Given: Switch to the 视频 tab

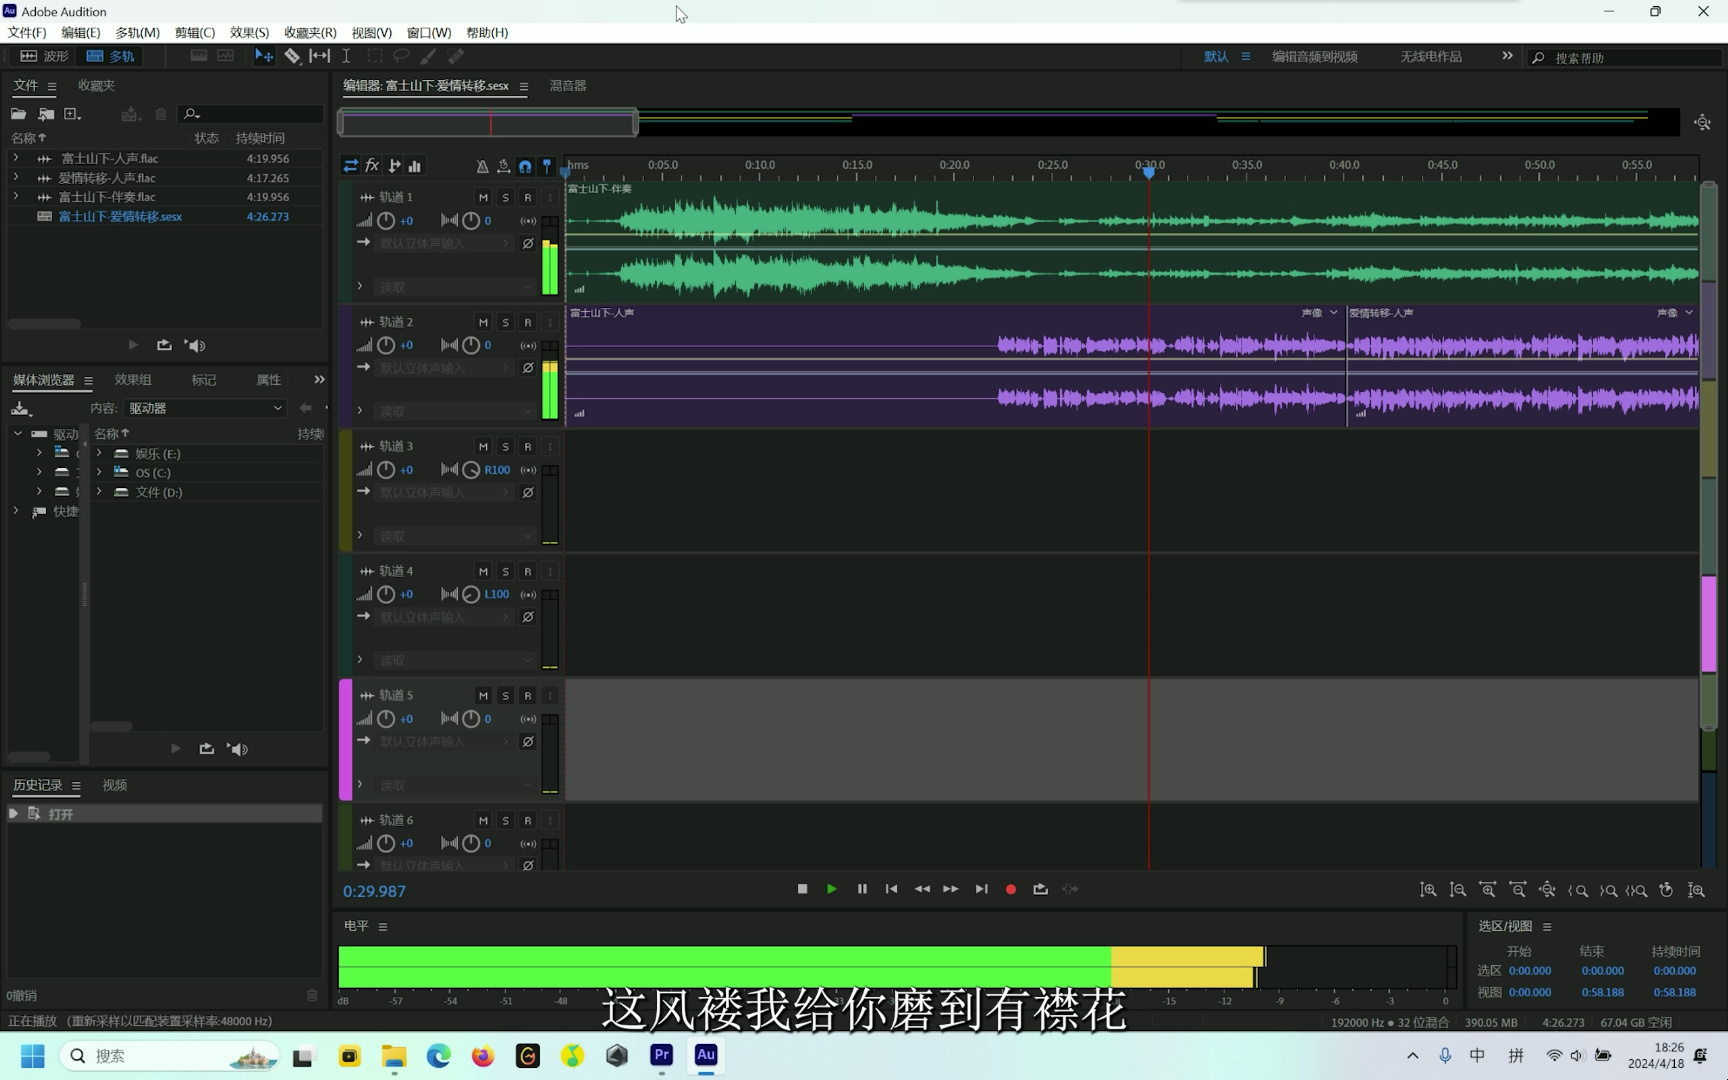Looking at the screenshot, I should 115,786.
